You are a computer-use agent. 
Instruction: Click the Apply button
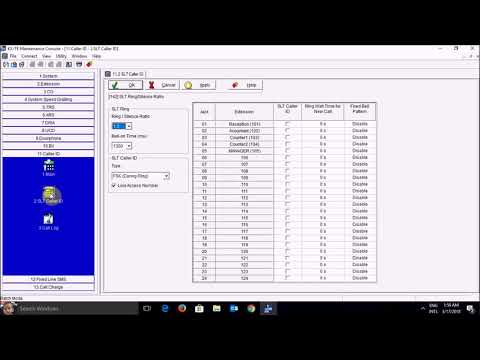(x=199, y=85)
